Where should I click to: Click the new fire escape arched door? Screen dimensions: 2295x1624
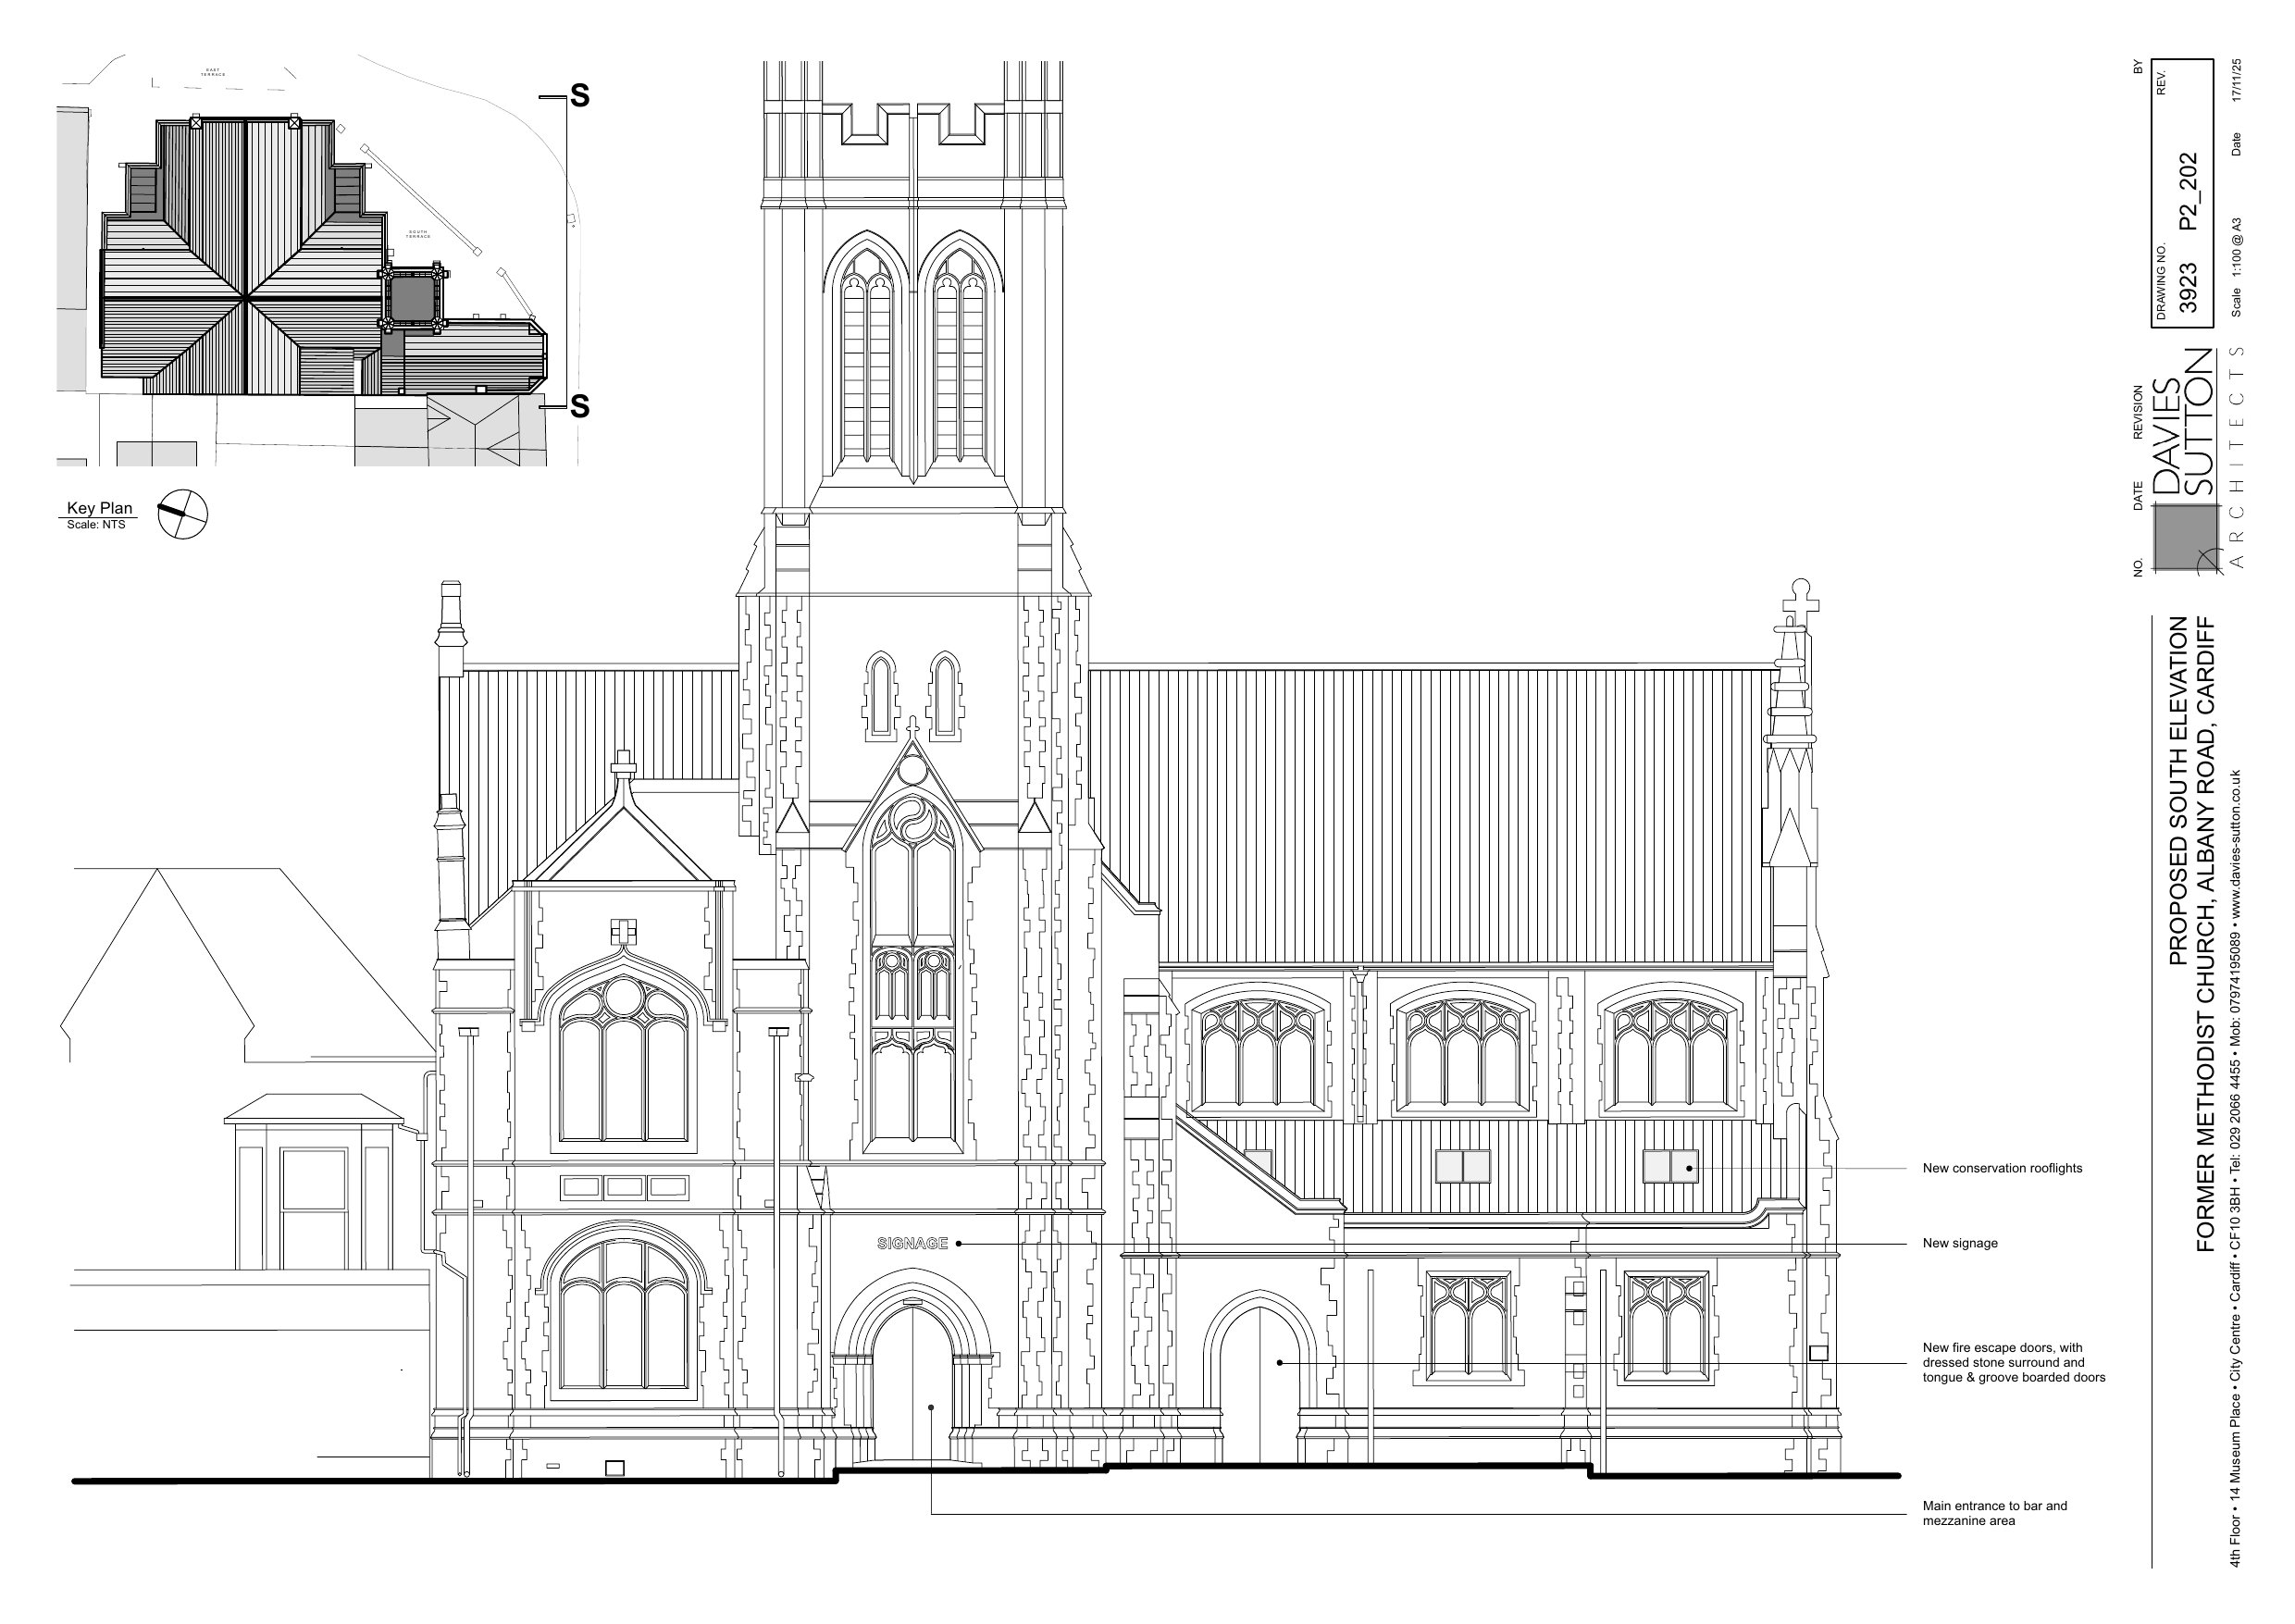1260,1385
